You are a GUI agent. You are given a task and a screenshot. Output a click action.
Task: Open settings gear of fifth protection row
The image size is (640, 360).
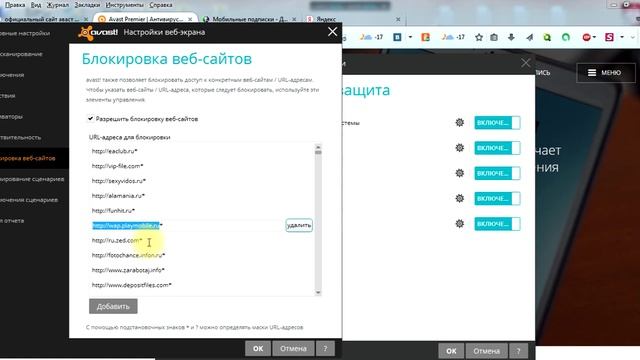[460, 224]
